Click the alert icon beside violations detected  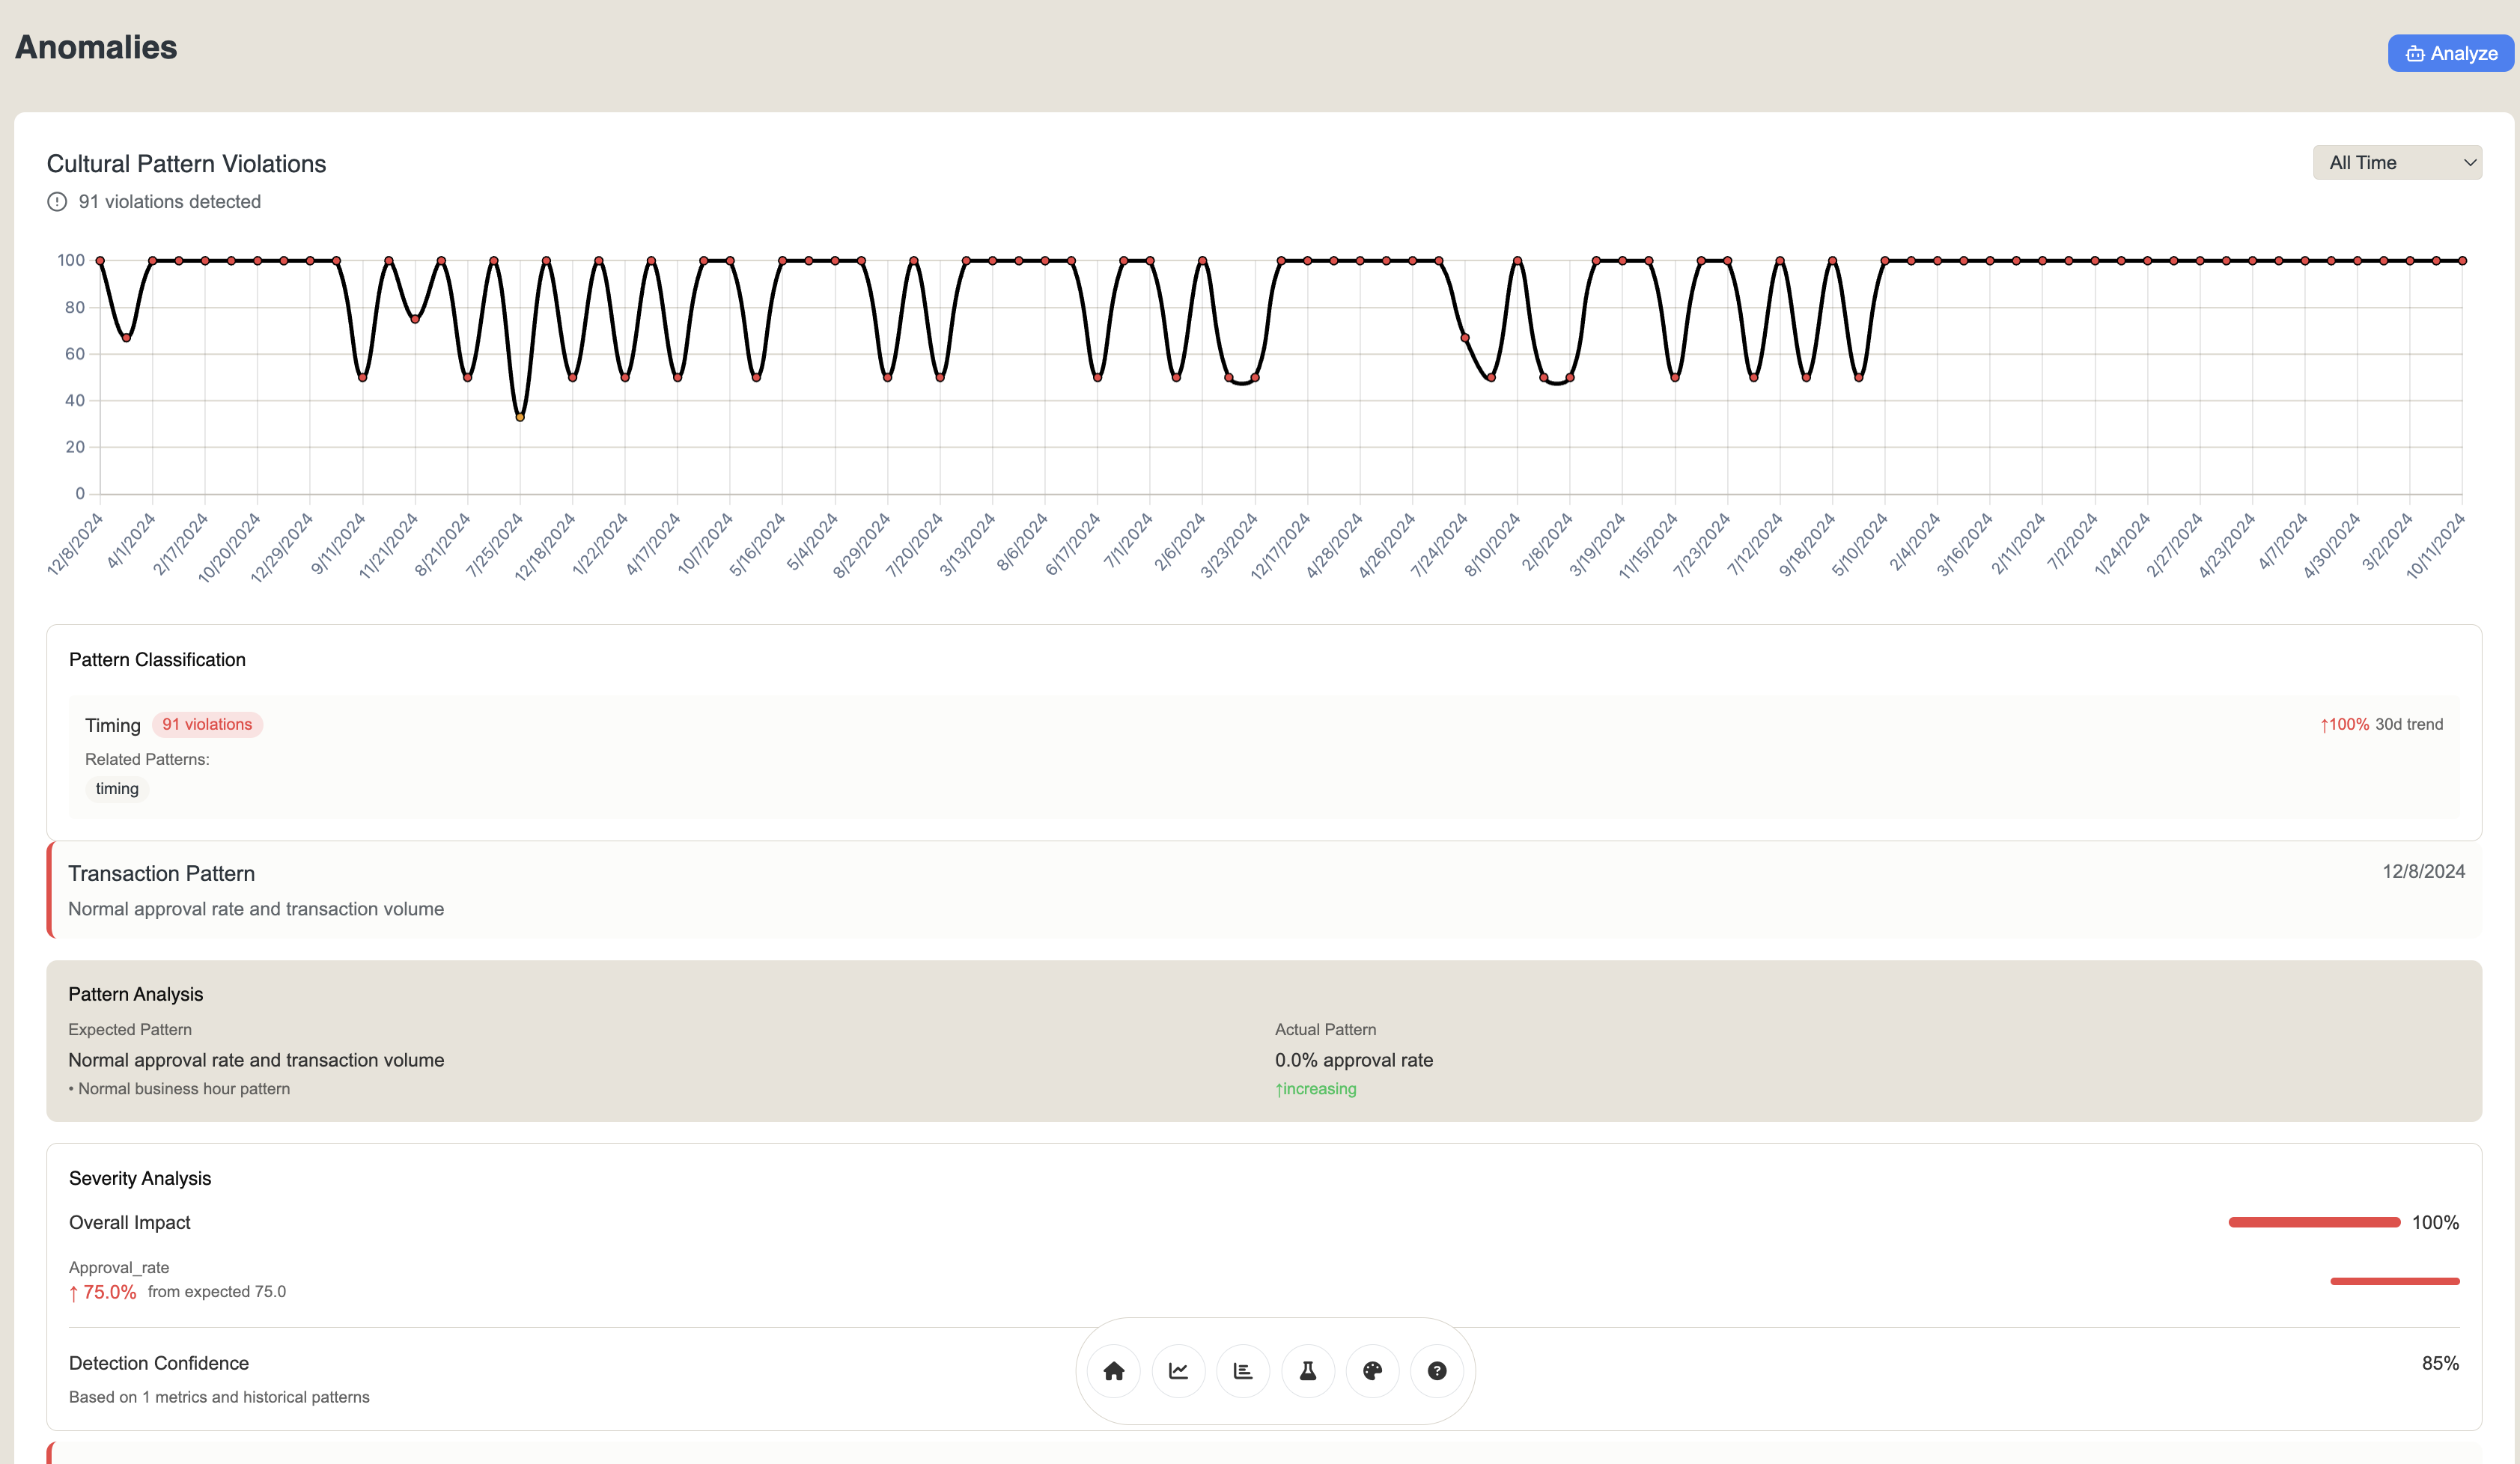pos(57,202)
